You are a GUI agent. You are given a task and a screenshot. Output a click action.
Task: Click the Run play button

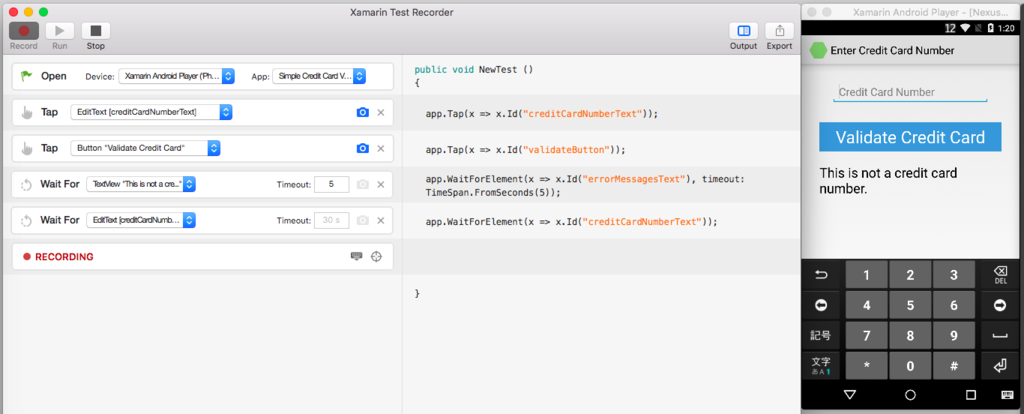(x=59, y=31)
